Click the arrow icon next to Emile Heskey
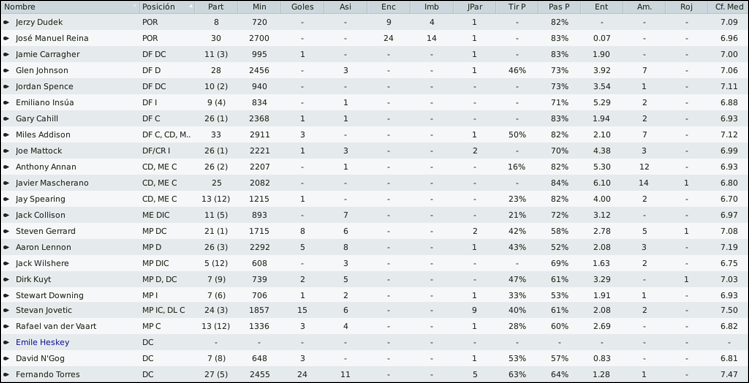 click(6, 342)
